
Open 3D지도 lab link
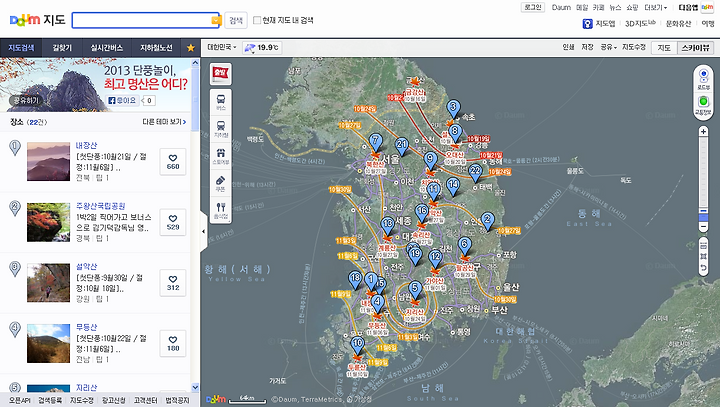(x=640, y=23)
